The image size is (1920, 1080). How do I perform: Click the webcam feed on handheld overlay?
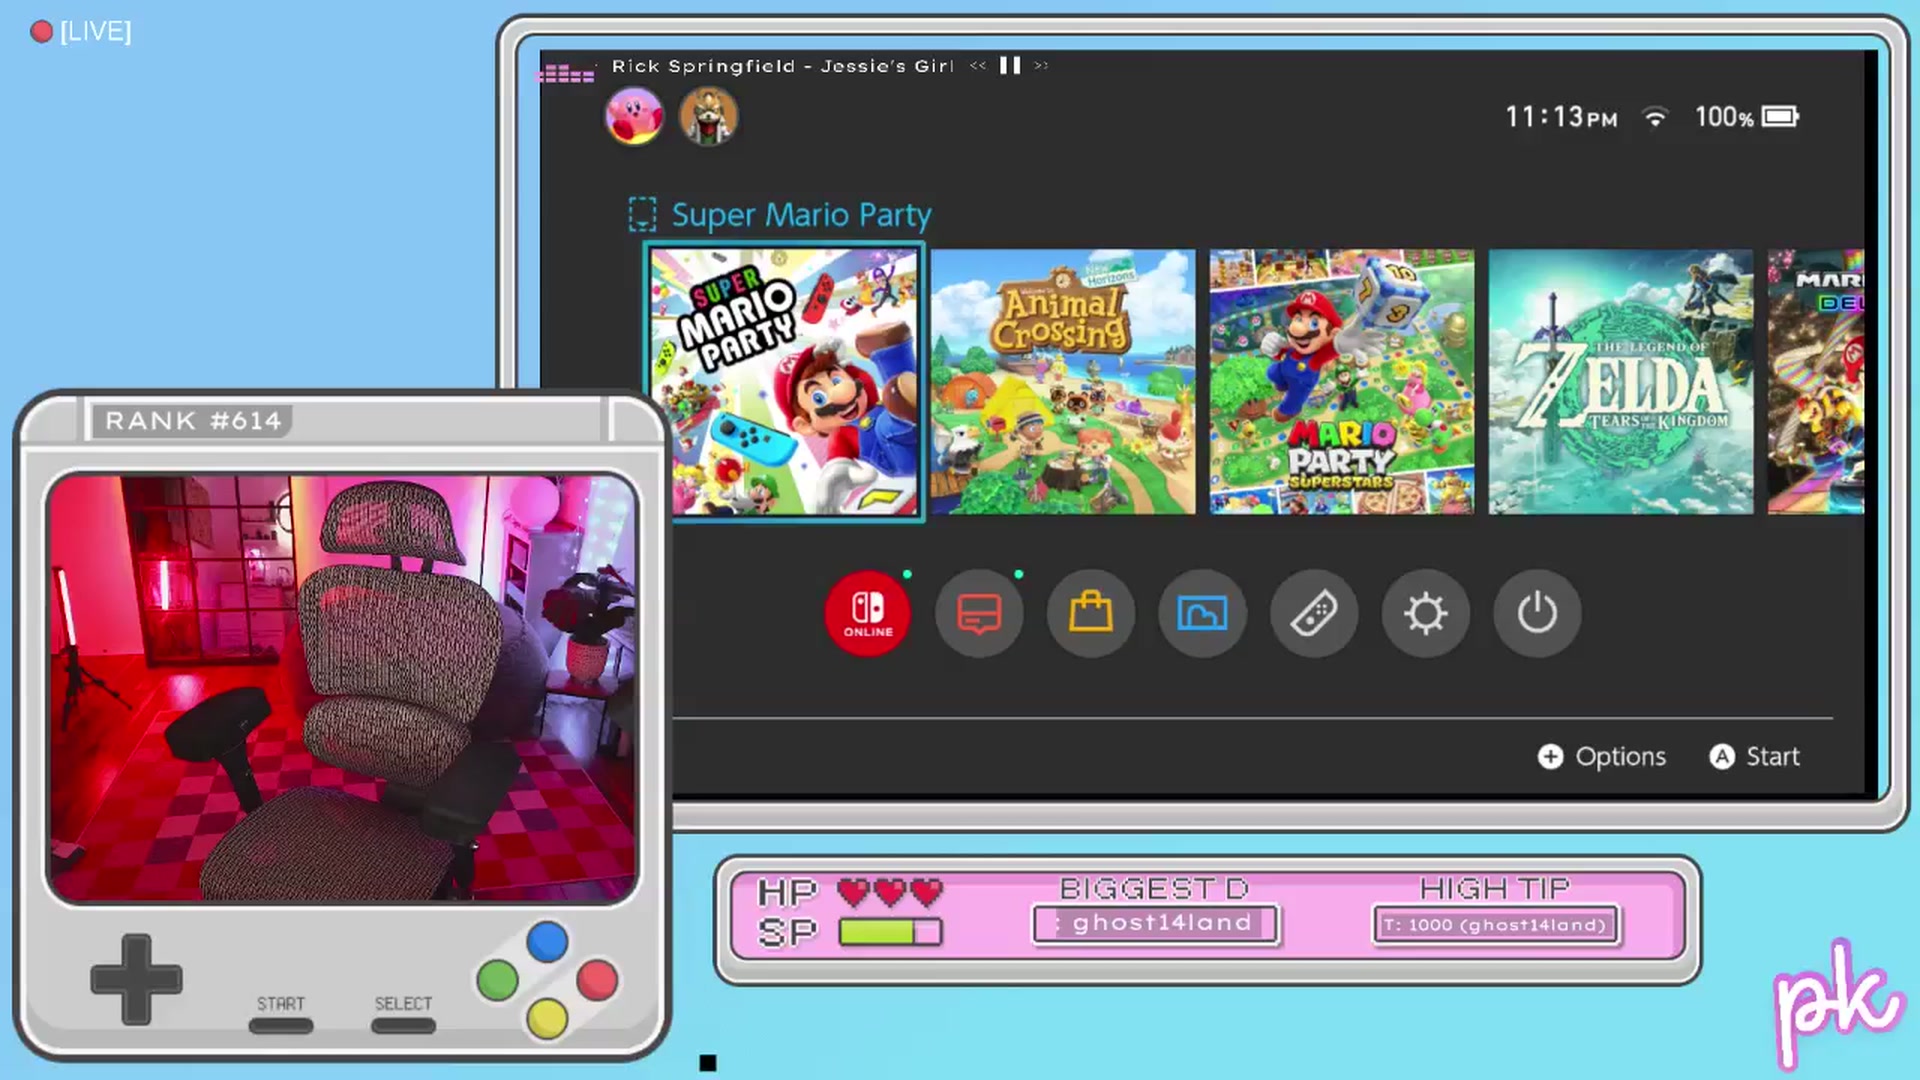click(341, 688)
